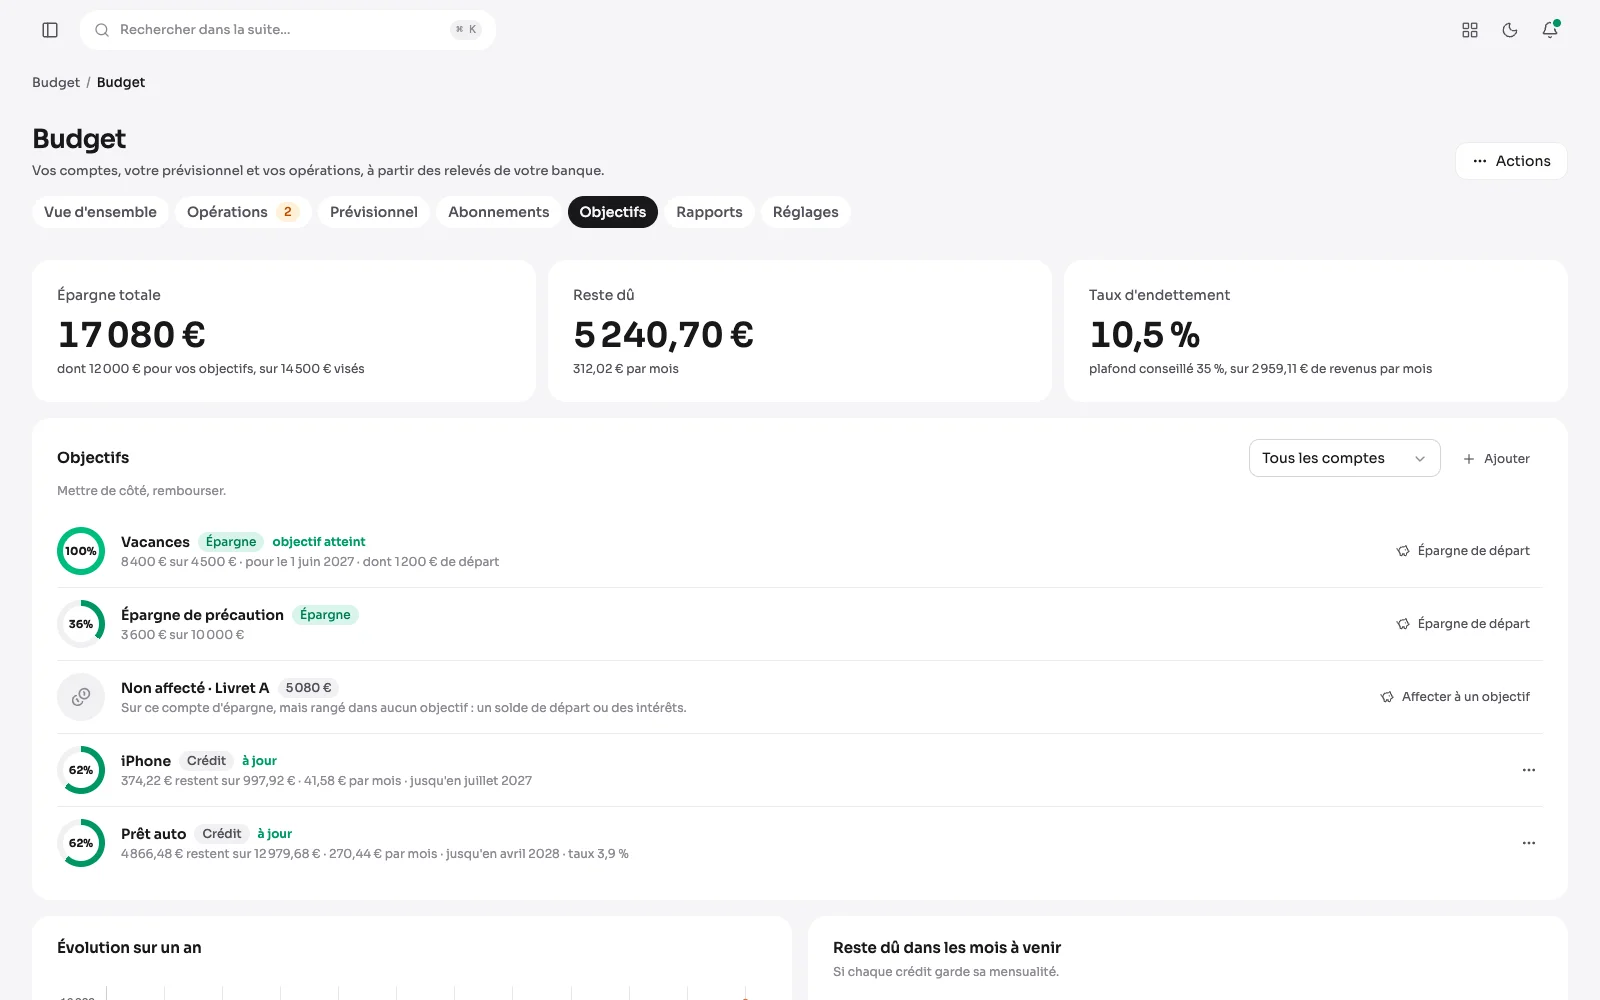
Task: Switch to dark mode moon icon
Action: click(x=1510, y=30)
